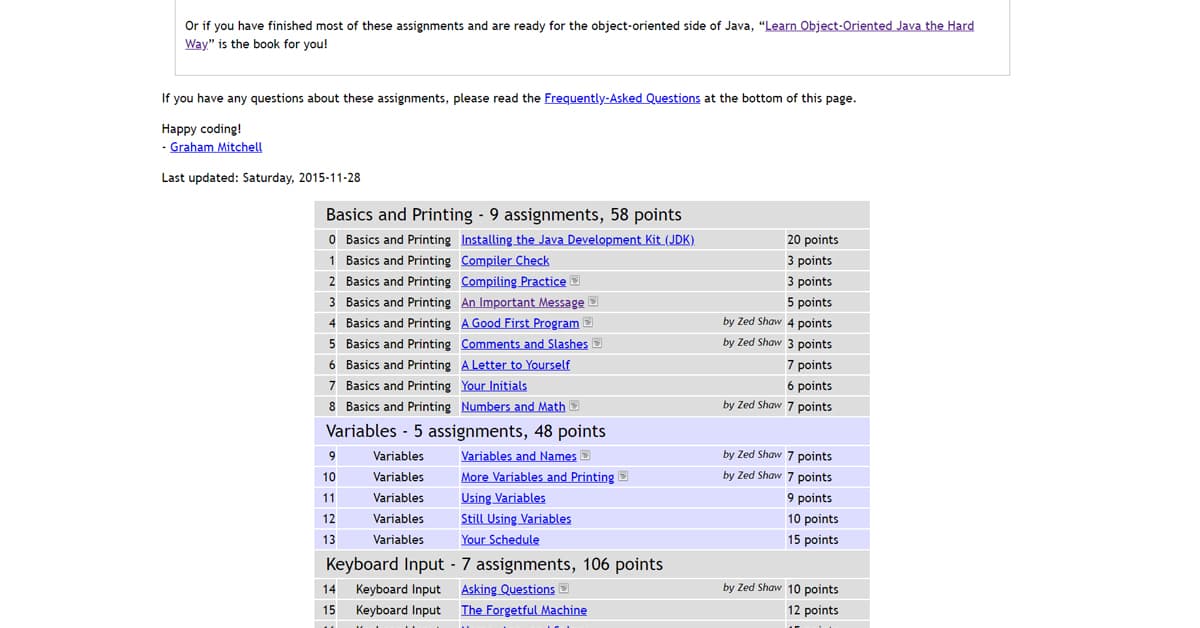Open Graham Mitchell's author link

coord(216,147)
